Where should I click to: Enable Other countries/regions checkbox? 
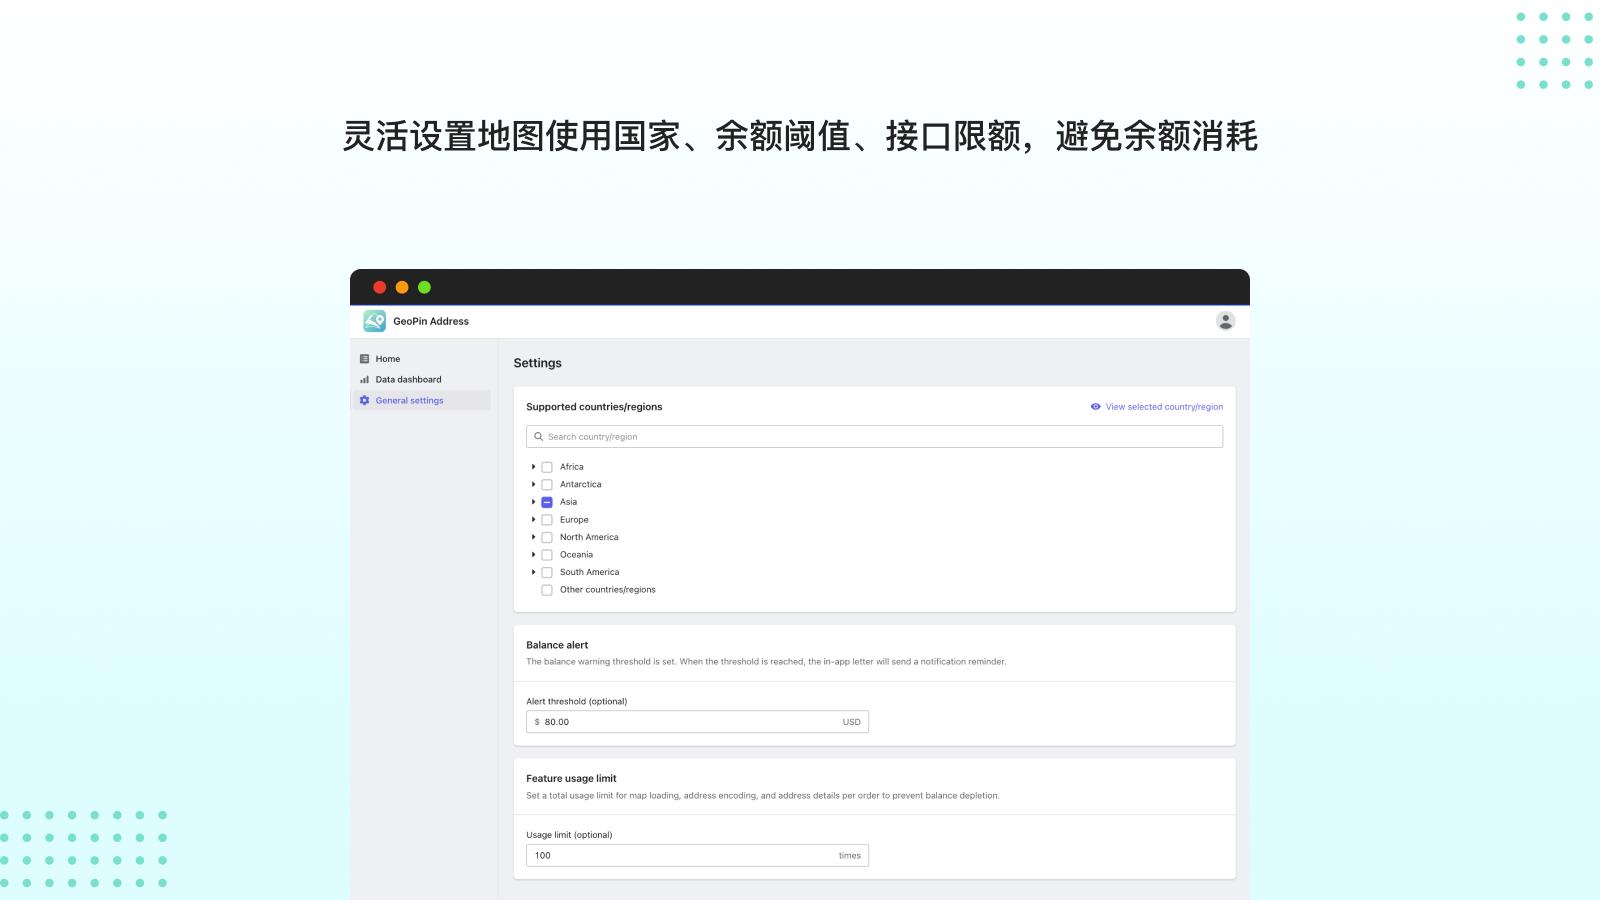tap(547, 590)
